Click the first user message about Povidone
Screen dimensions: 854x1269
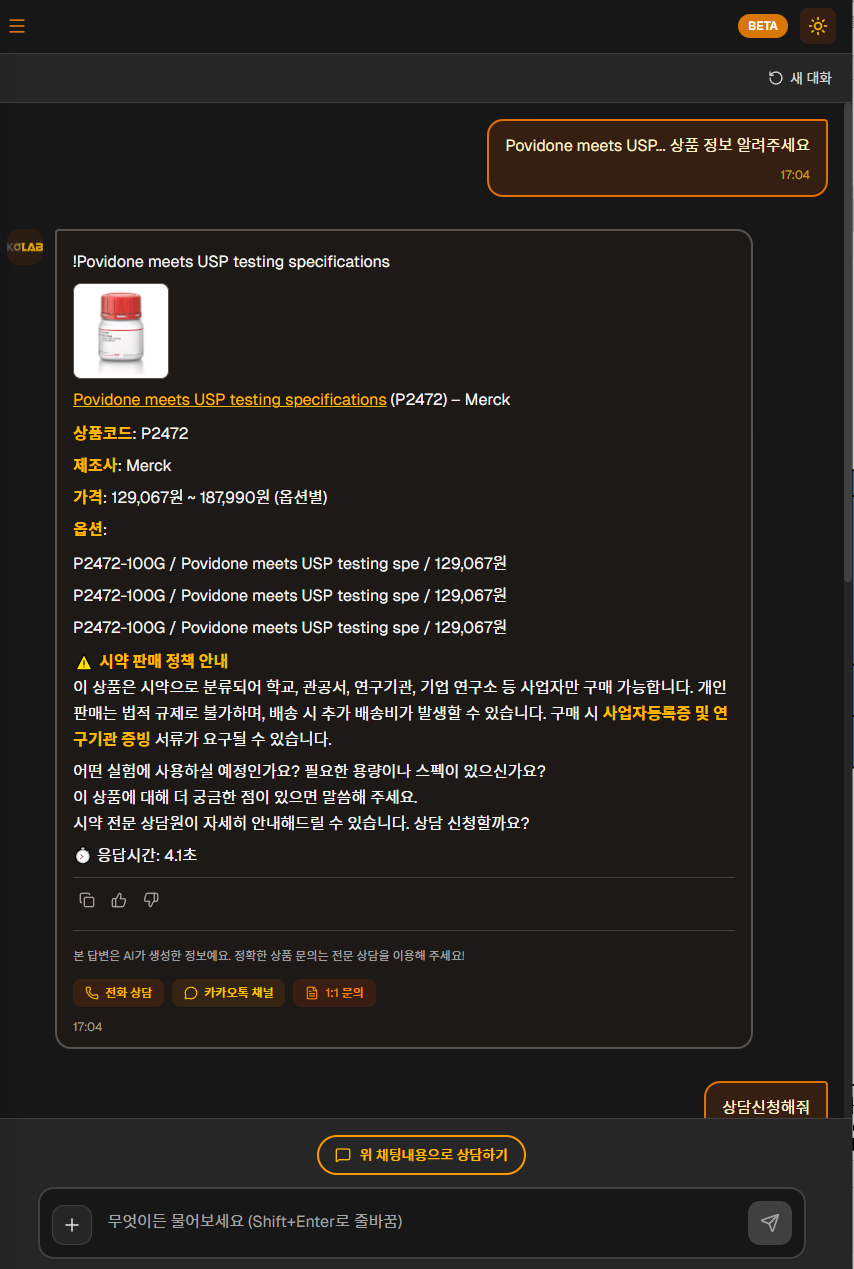657,158
